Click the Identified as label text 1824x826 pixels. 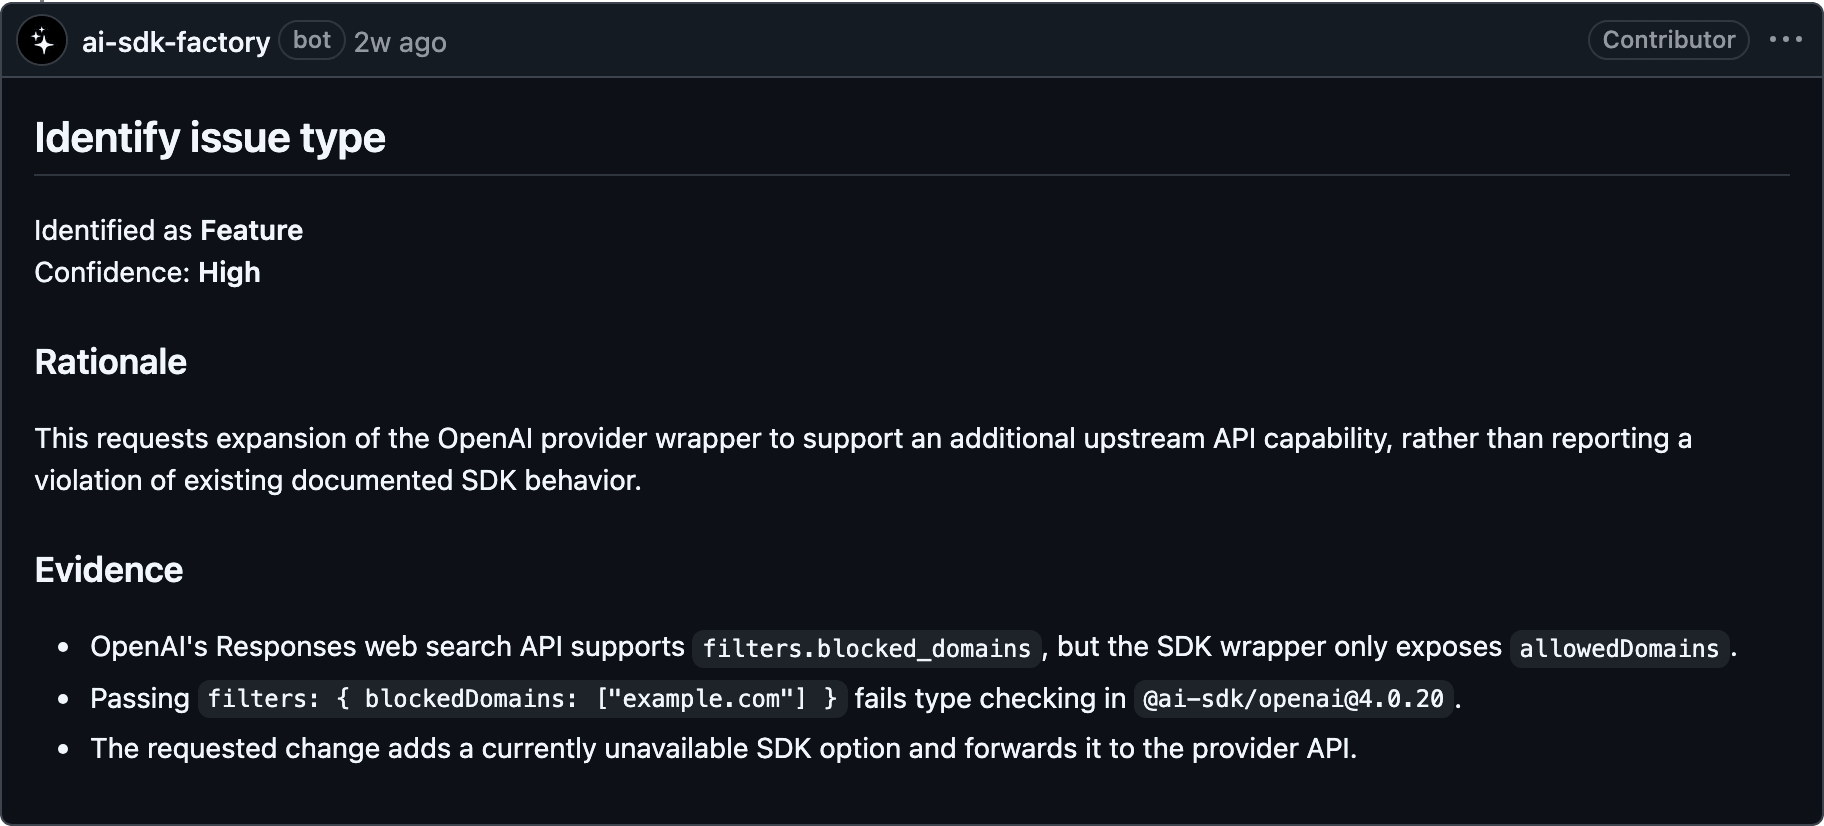(113, 230)
